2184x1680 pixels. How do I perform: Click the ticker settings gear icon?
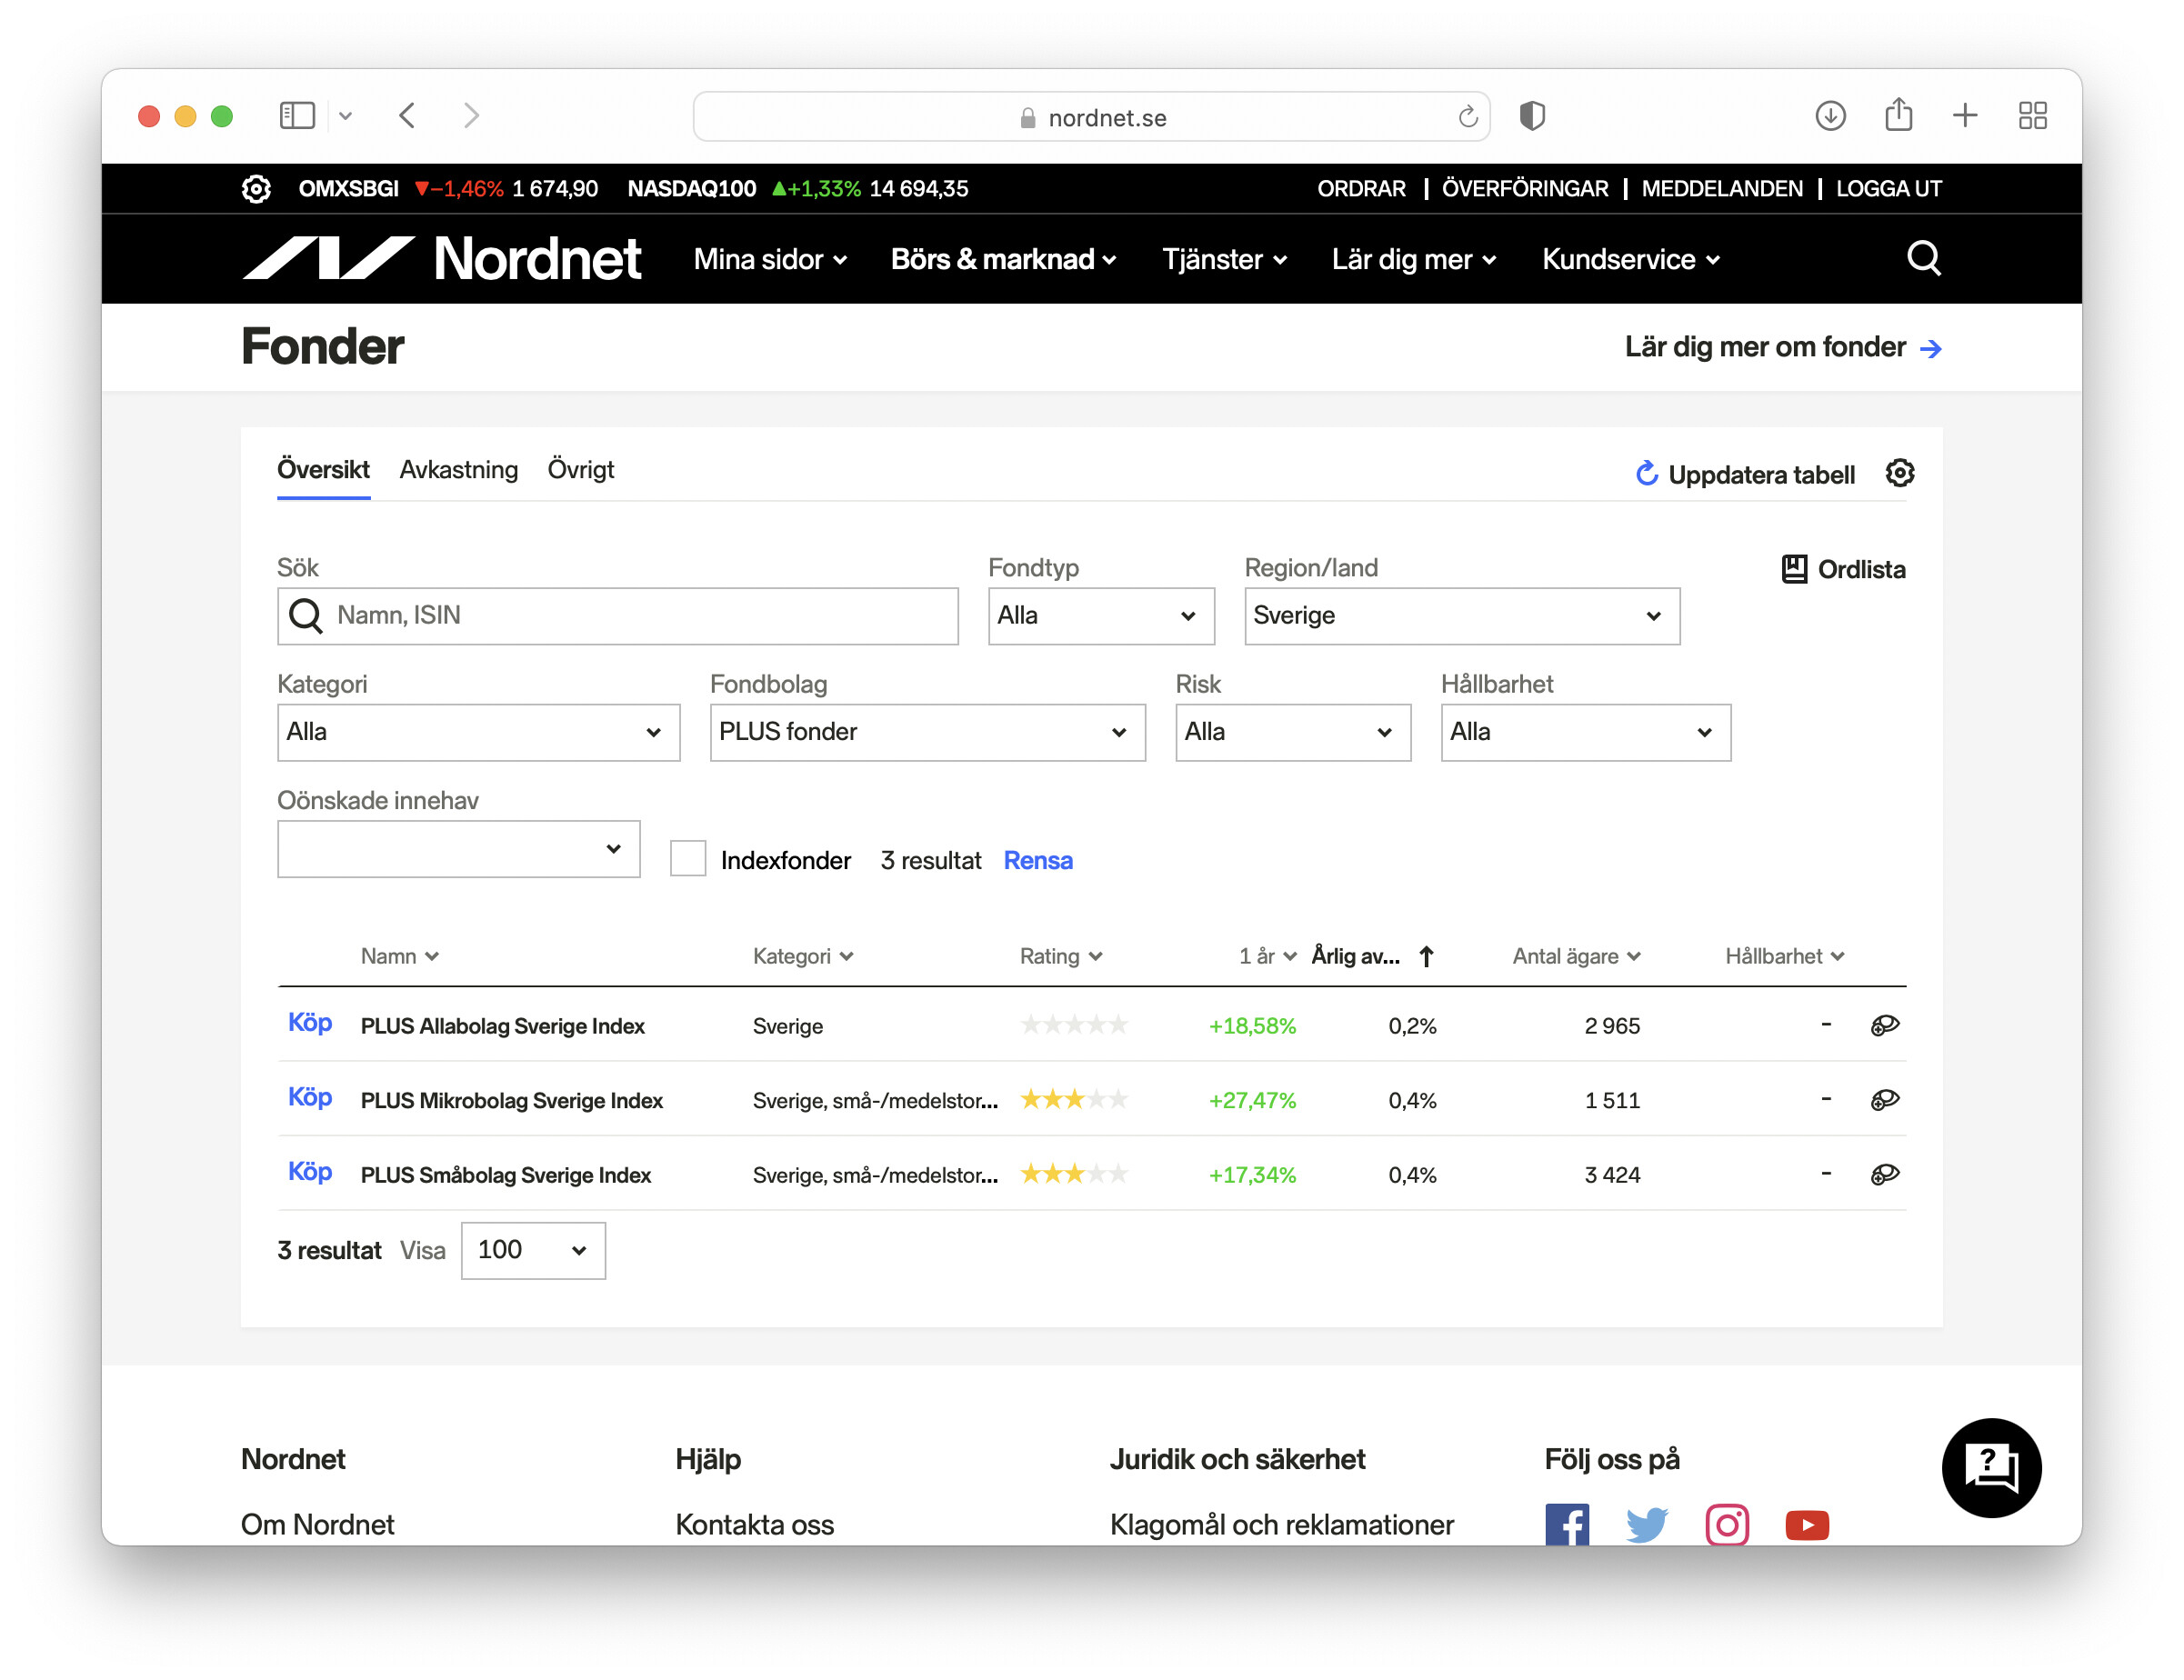pyautogui.click(x=256, y=188)
